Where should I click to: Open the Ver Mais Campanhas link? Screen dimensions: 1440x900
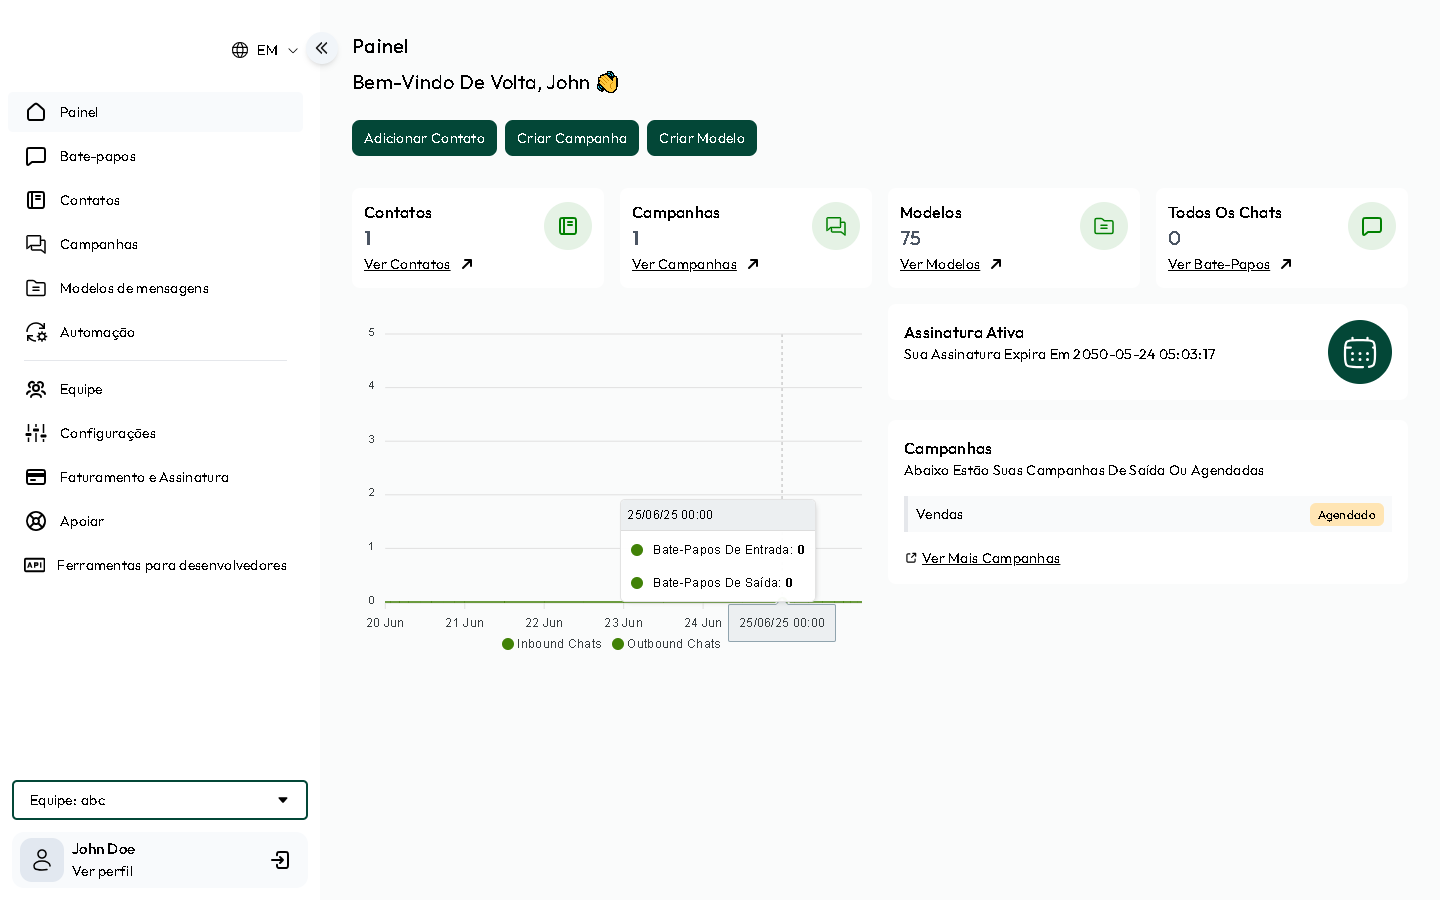[x=990, y=558]
